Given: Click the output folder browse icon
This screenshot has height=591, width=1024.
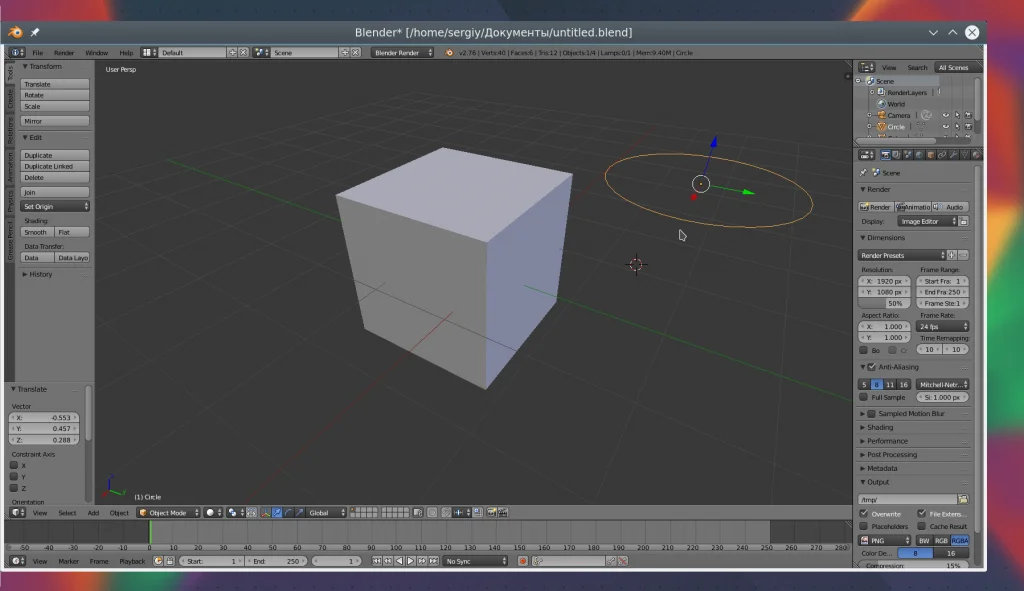Looking at the screenshot, I should [x=963, y=499].
